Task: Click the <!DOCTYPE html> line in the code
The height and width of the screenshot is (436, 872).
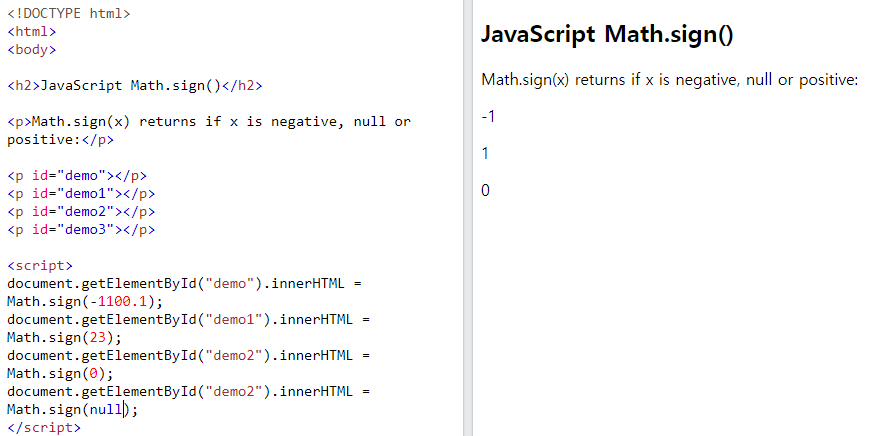Action: coord(69,14)
